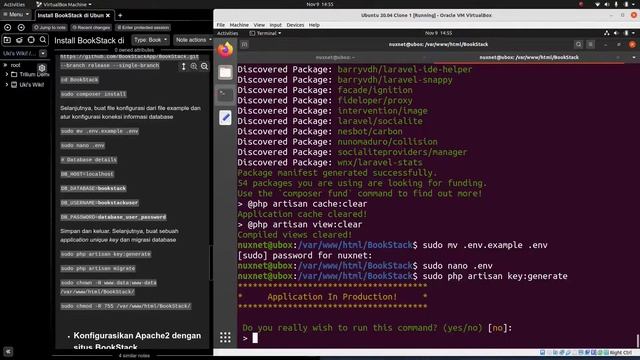The width and height of the screenshot is (640, 360).
Task: Click the search icon in Trilium sidebar
Action: click(x=43, y=40)
